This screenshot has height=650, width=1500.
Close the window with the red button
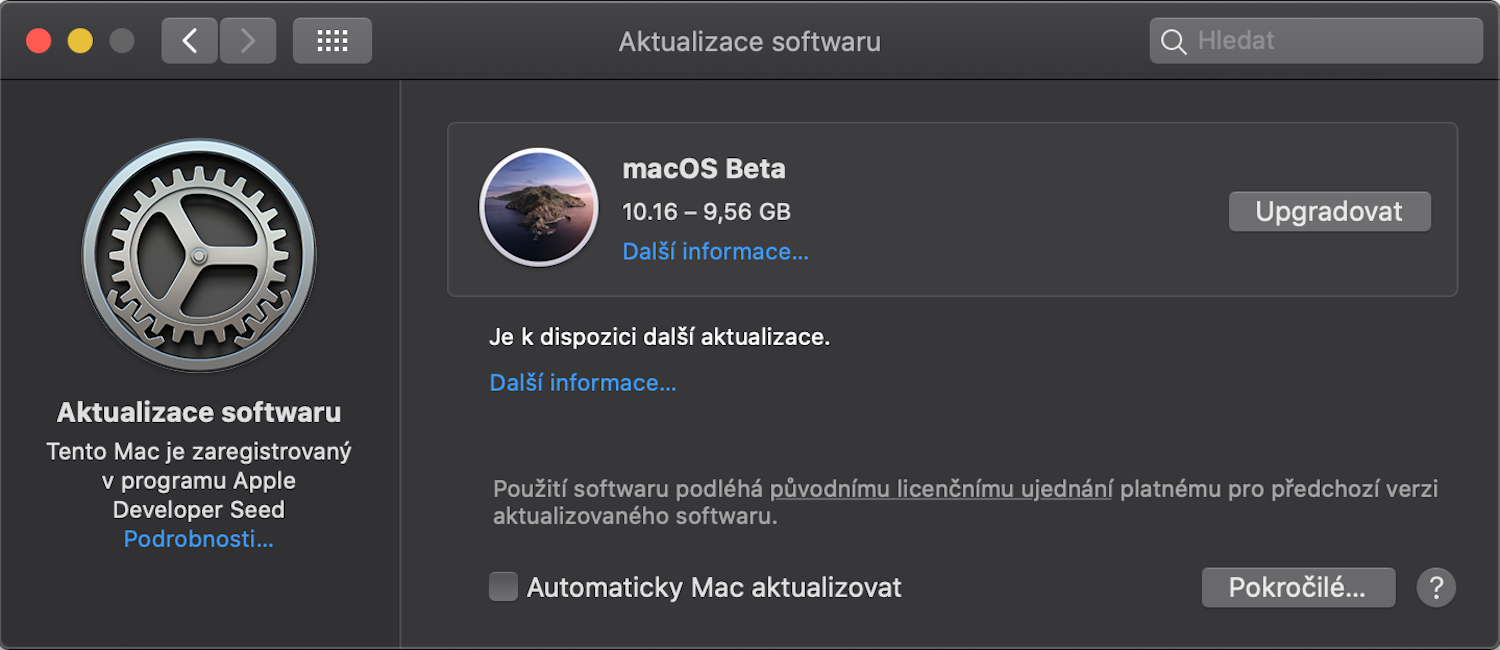point(38,41)
